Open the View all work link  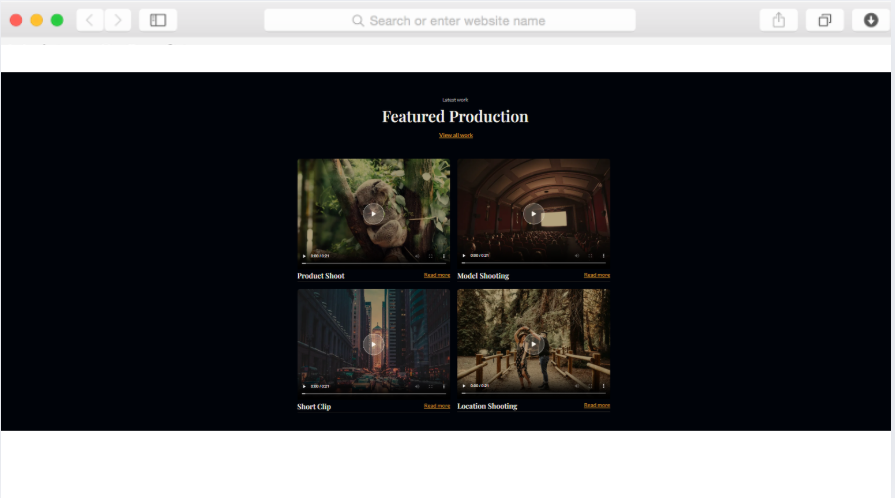(455, 135)
